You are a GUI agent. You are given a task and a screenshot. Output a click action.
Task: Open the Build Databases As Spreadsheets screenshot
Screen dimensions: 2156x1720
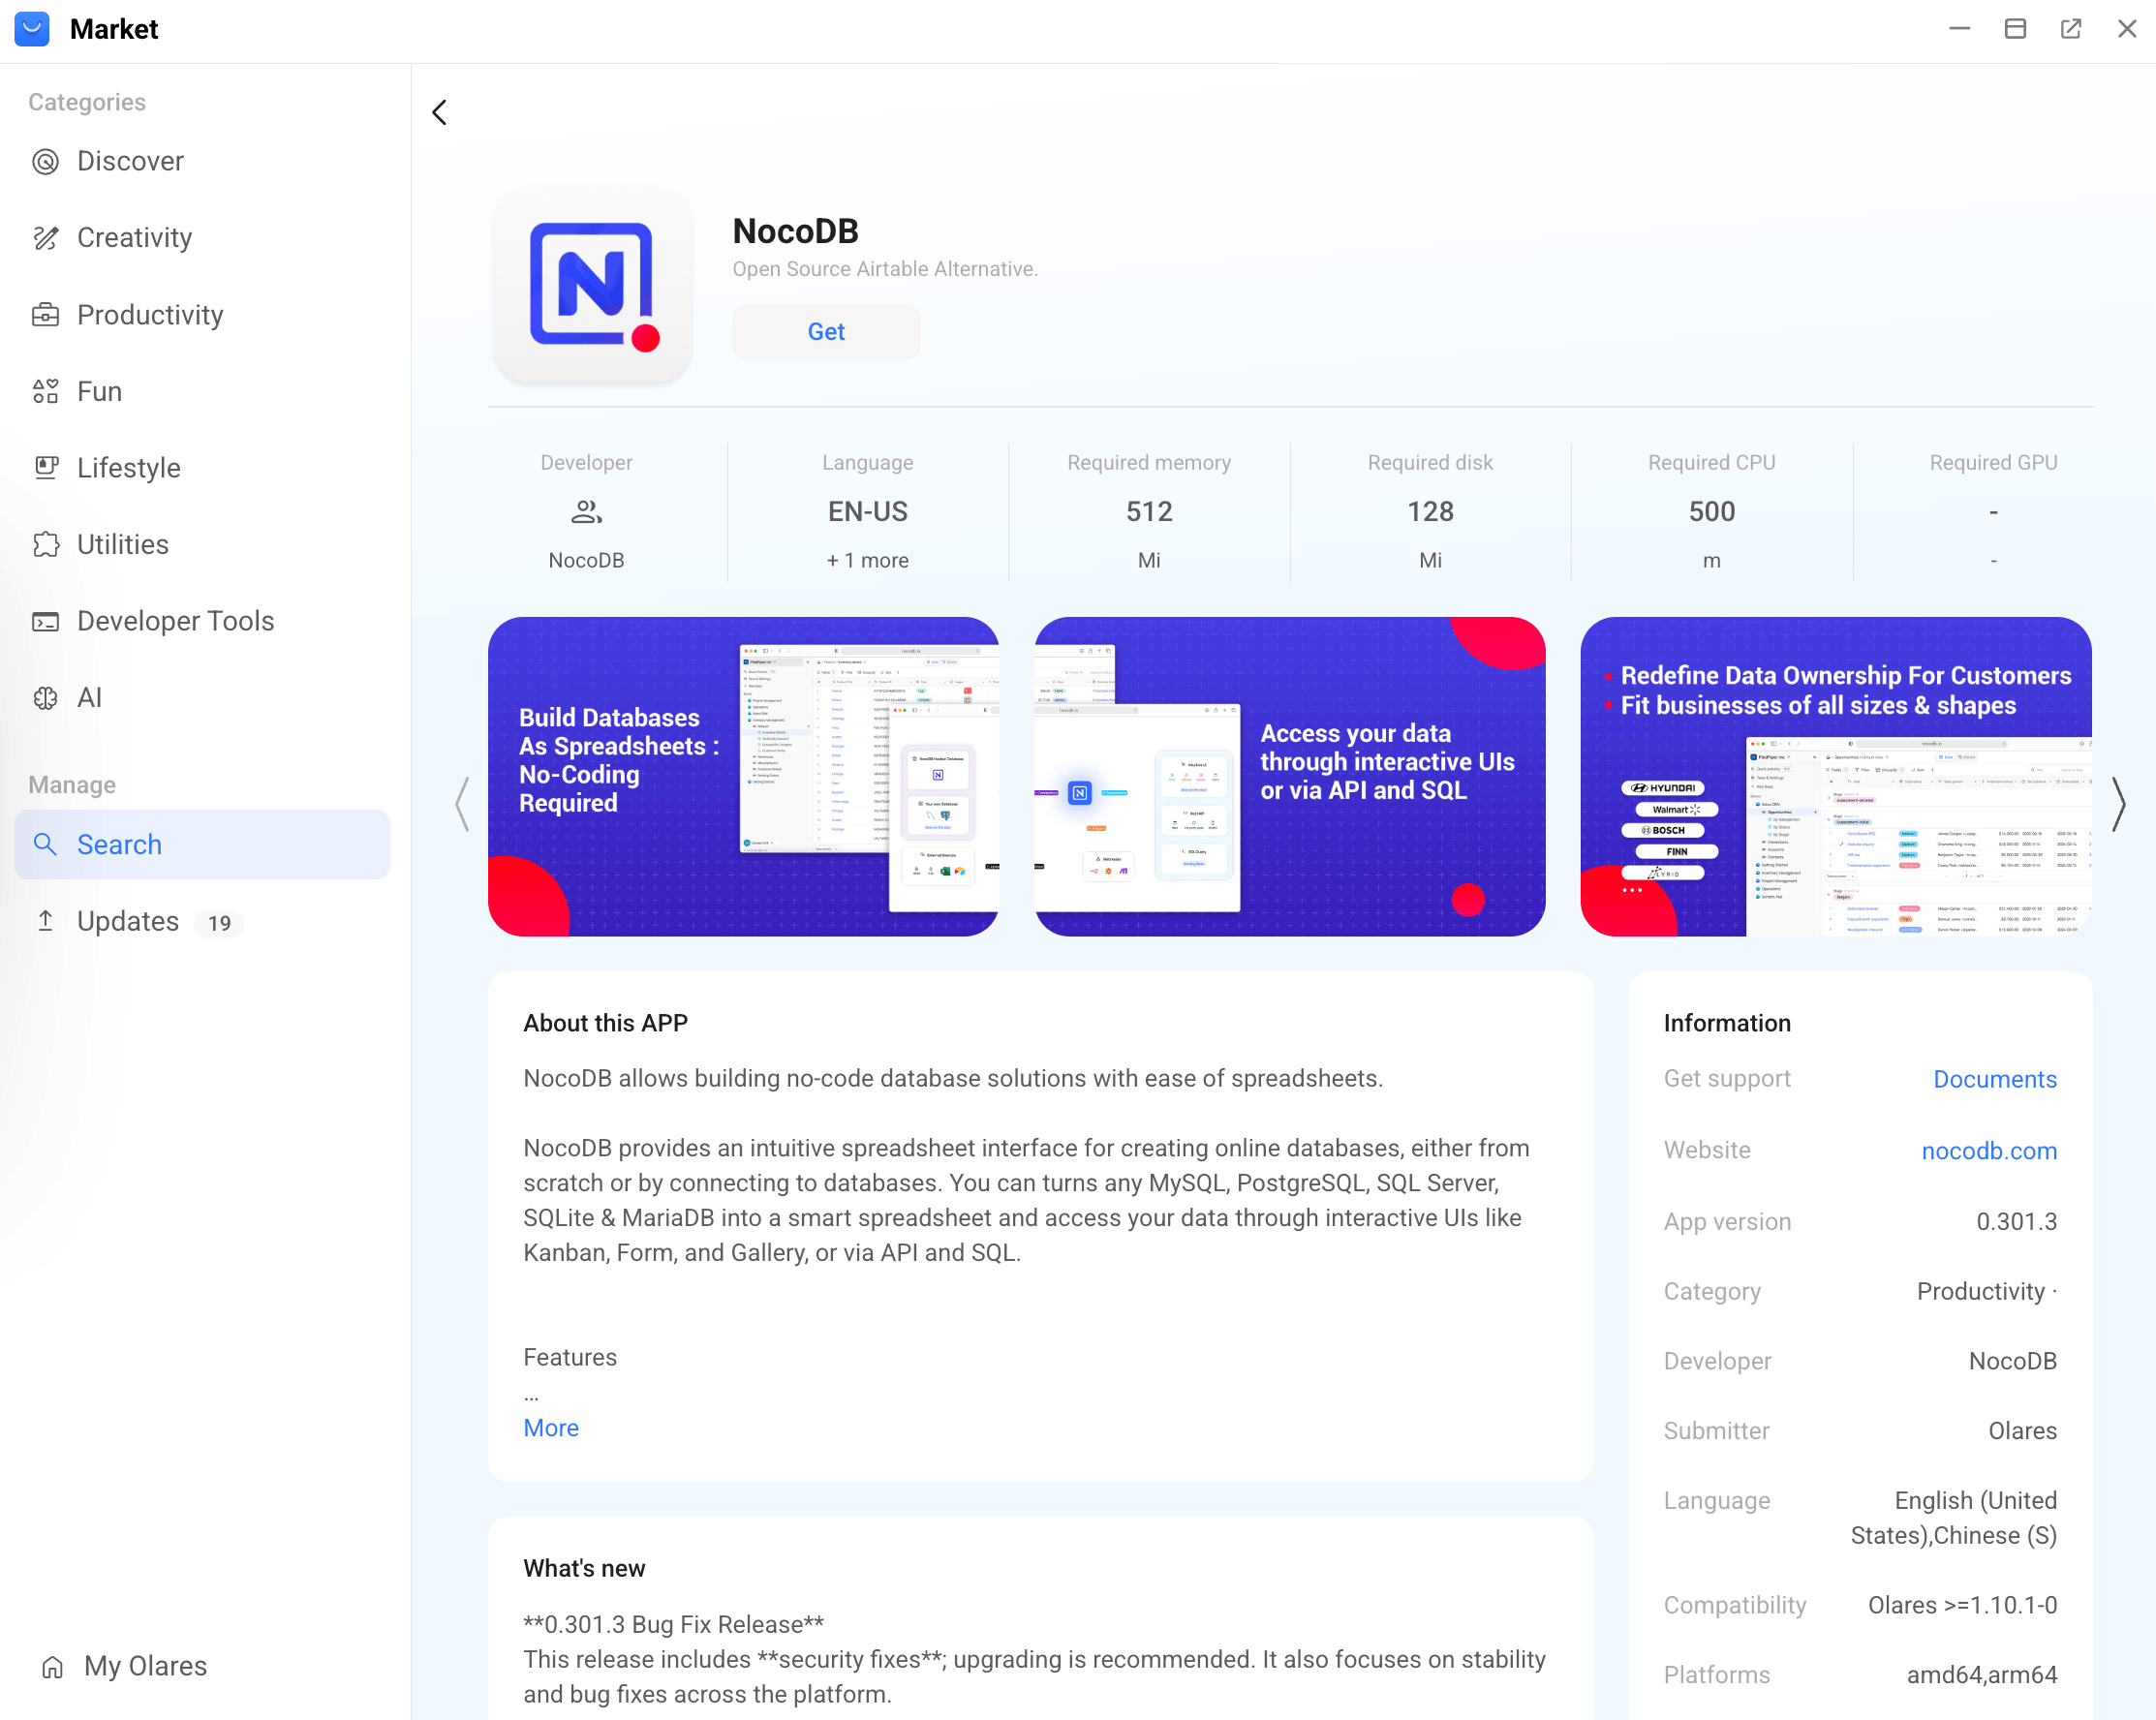click(743, 776)
